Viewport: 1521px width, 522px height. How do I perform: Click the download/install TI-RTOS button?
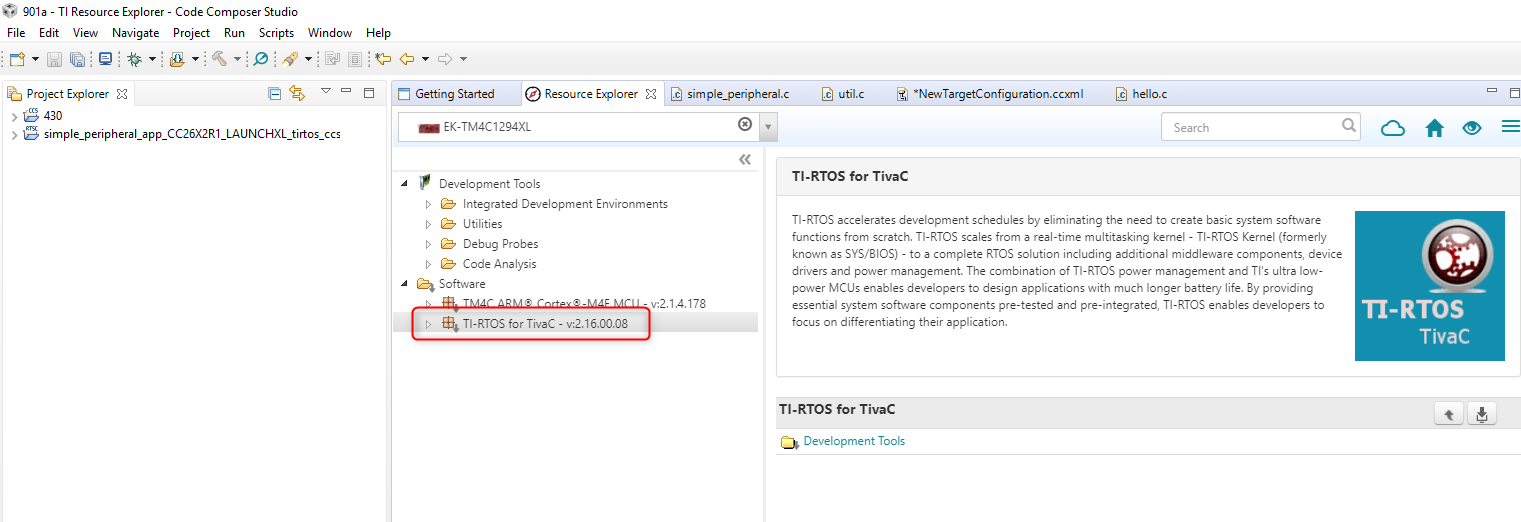[x=1482, y=414]
